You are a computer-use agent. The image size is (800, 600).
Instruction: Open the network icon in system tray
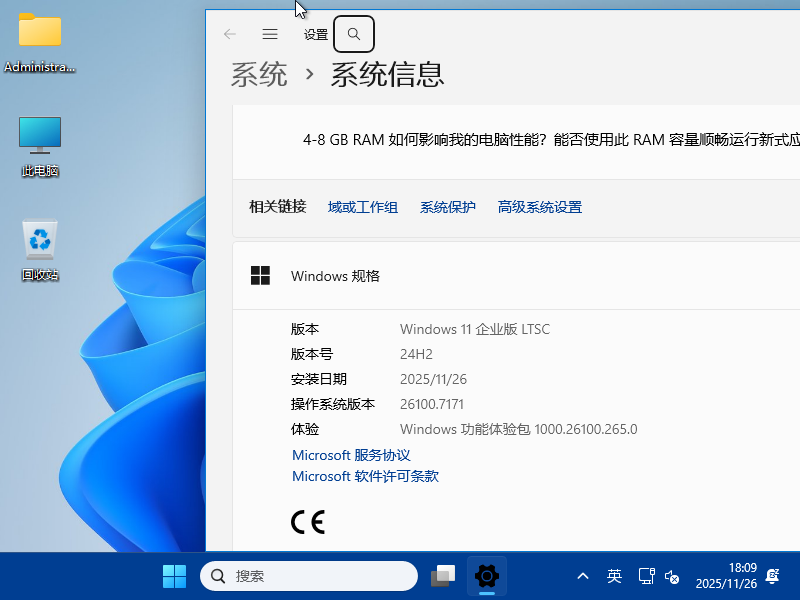(646, 576)
